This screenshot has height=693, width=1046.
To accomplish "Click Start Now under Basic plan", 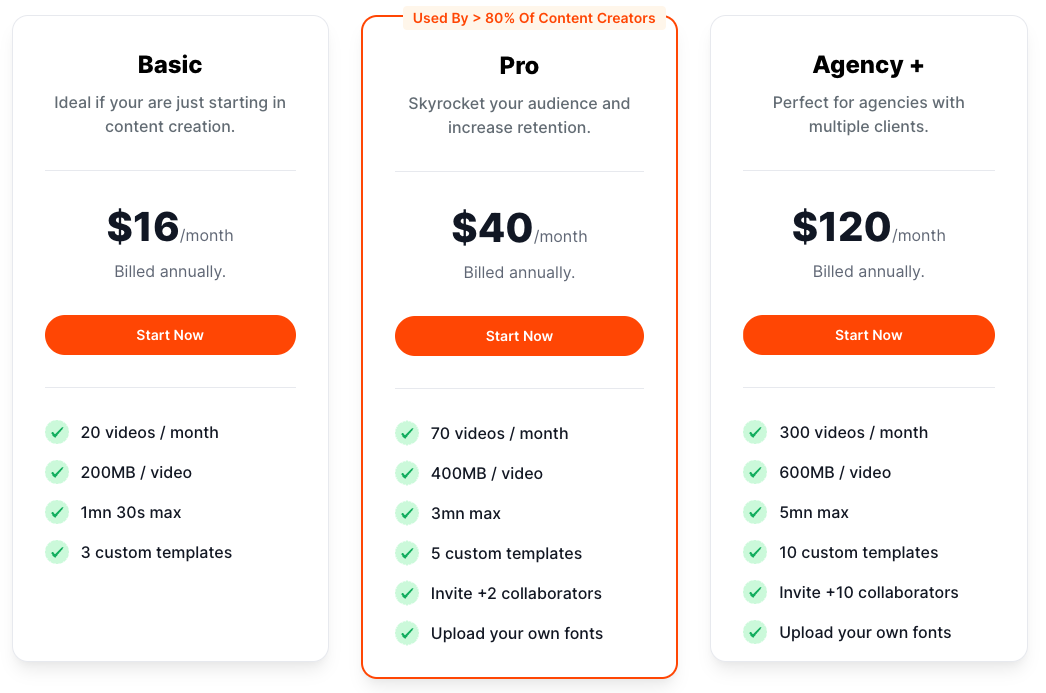I will click(x=170, y=335).
